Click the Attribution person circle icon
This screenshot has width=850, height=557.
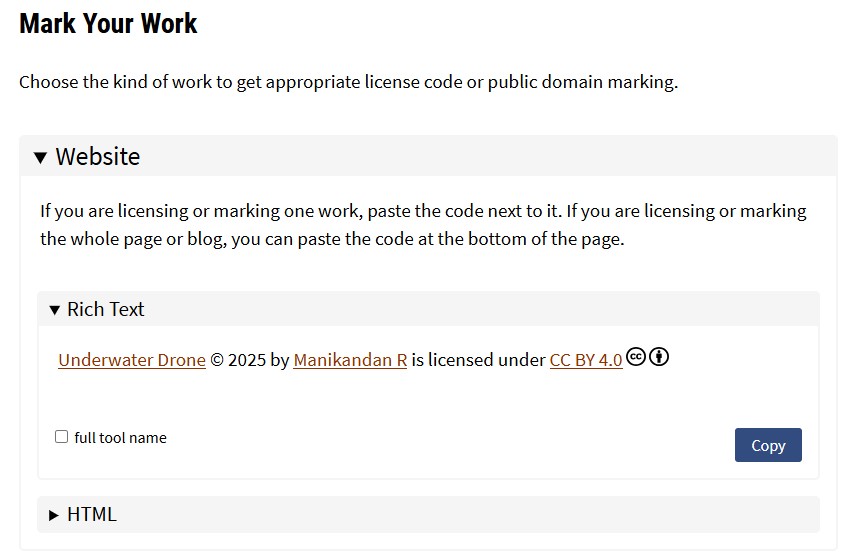[659, 357]
